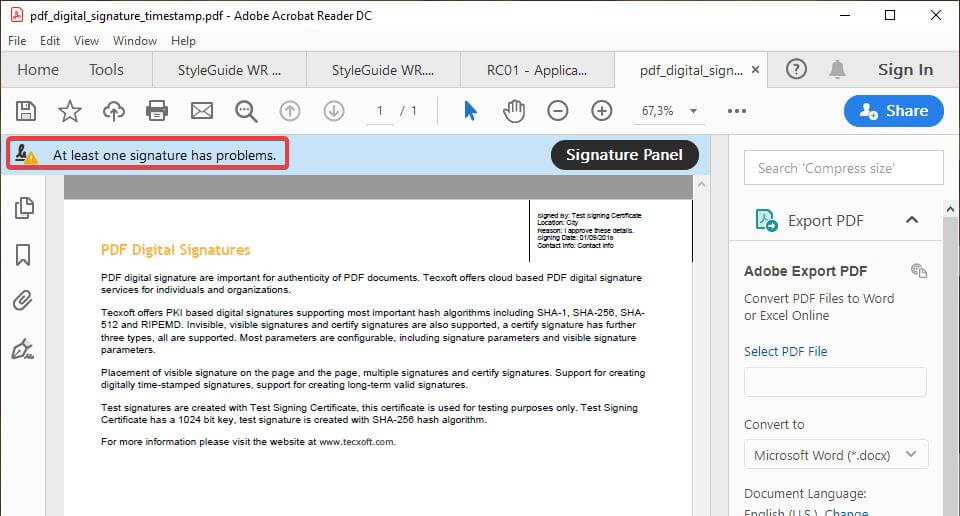Switch to the first StyleGuide WR tab
The image size is (960, 516).
tap(229, 70)
